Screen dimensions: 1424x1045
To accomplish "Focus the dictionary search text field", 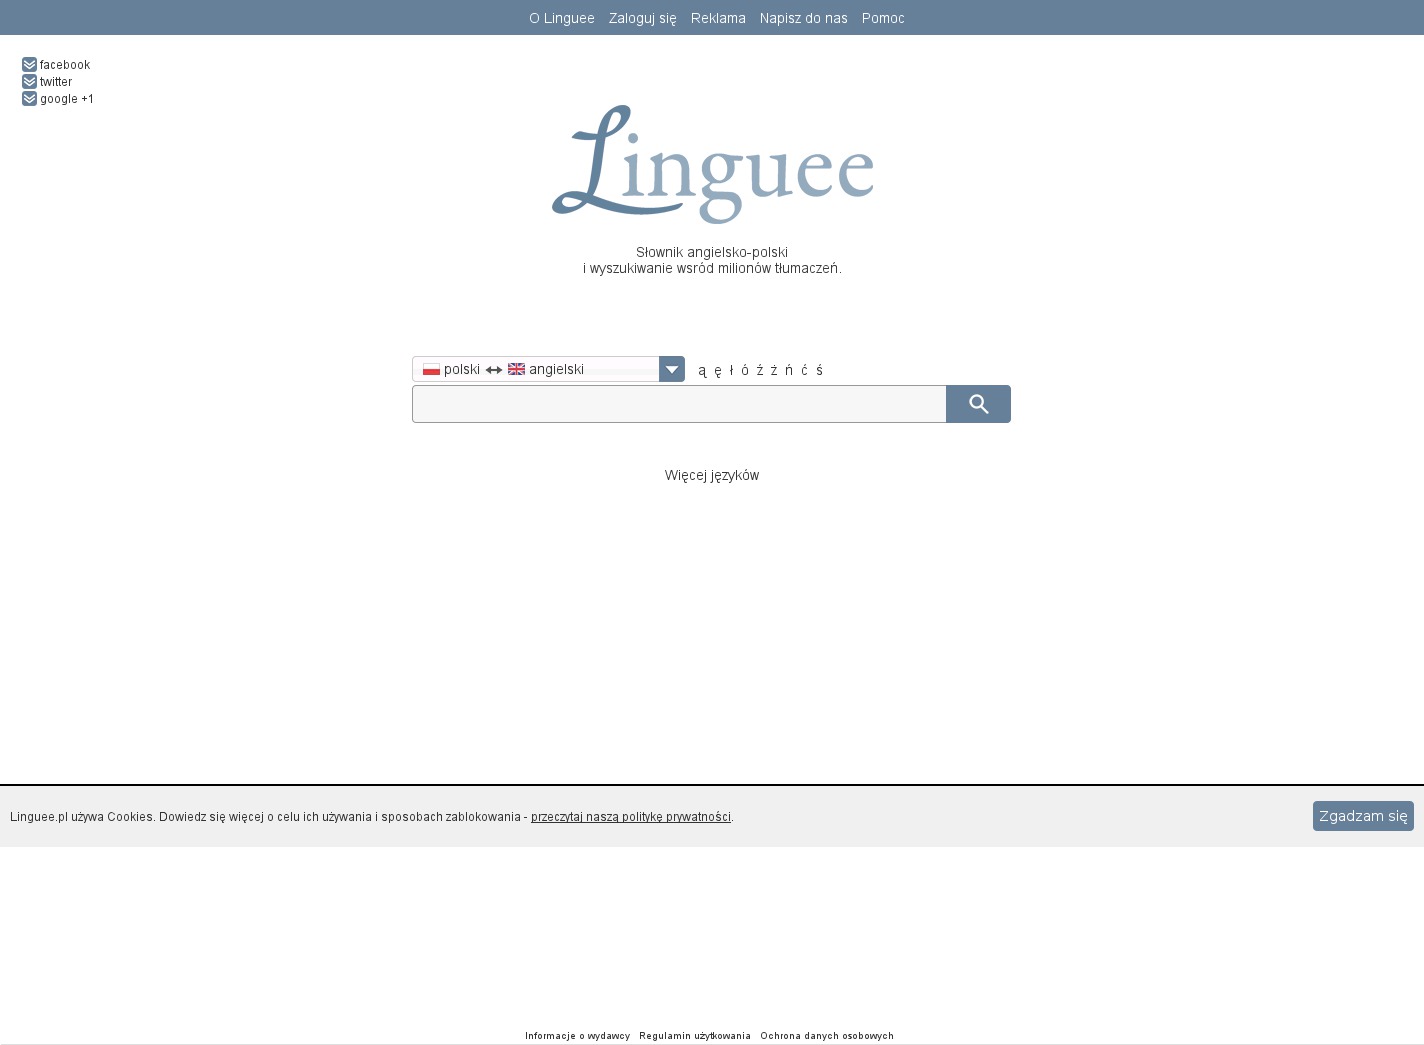I will click(679, 404).
